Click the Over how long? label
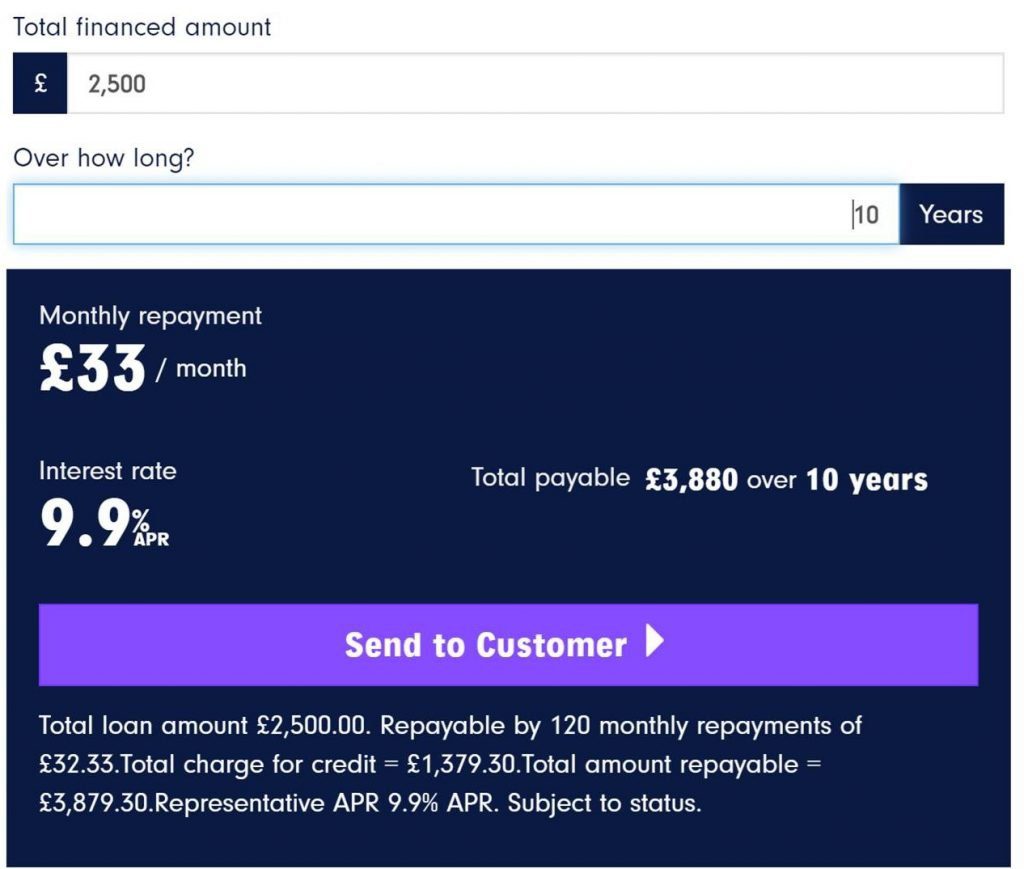The image size is (1024, 869). point(104,158)
